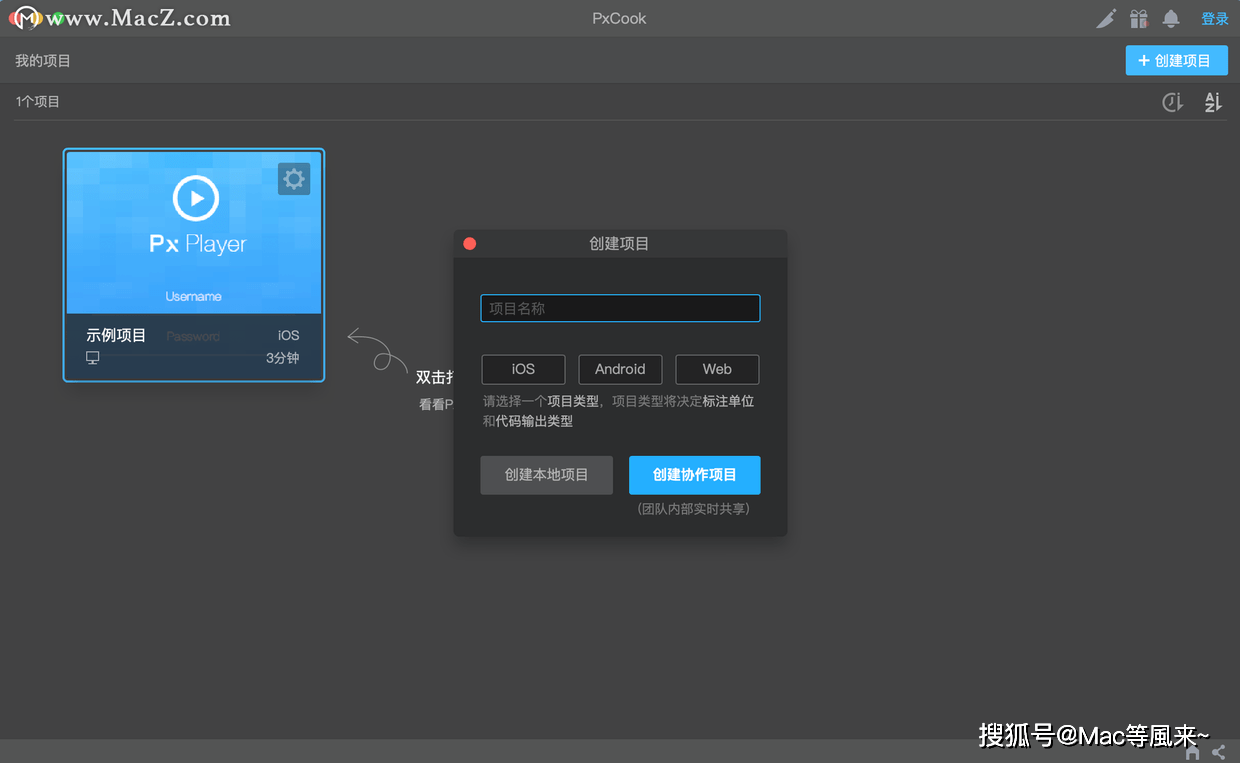Viewport: 1240px width, 763px height.
Task: Click the gift icon with red badge
Action: pyautogui.click(x=1138, y=18)
